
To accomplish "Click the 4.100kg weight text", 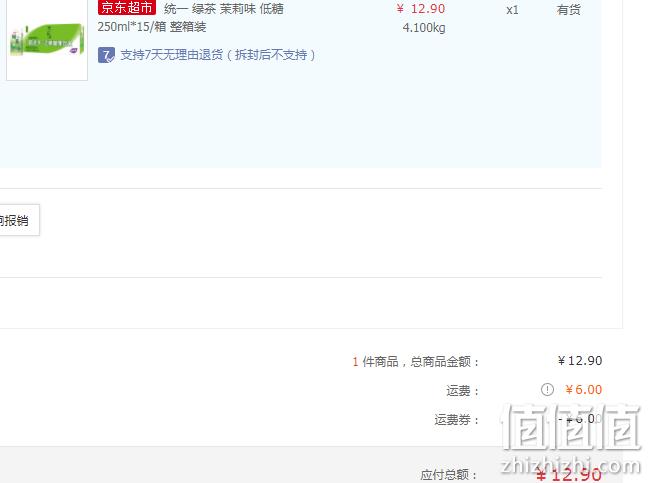I will point(424,28).
